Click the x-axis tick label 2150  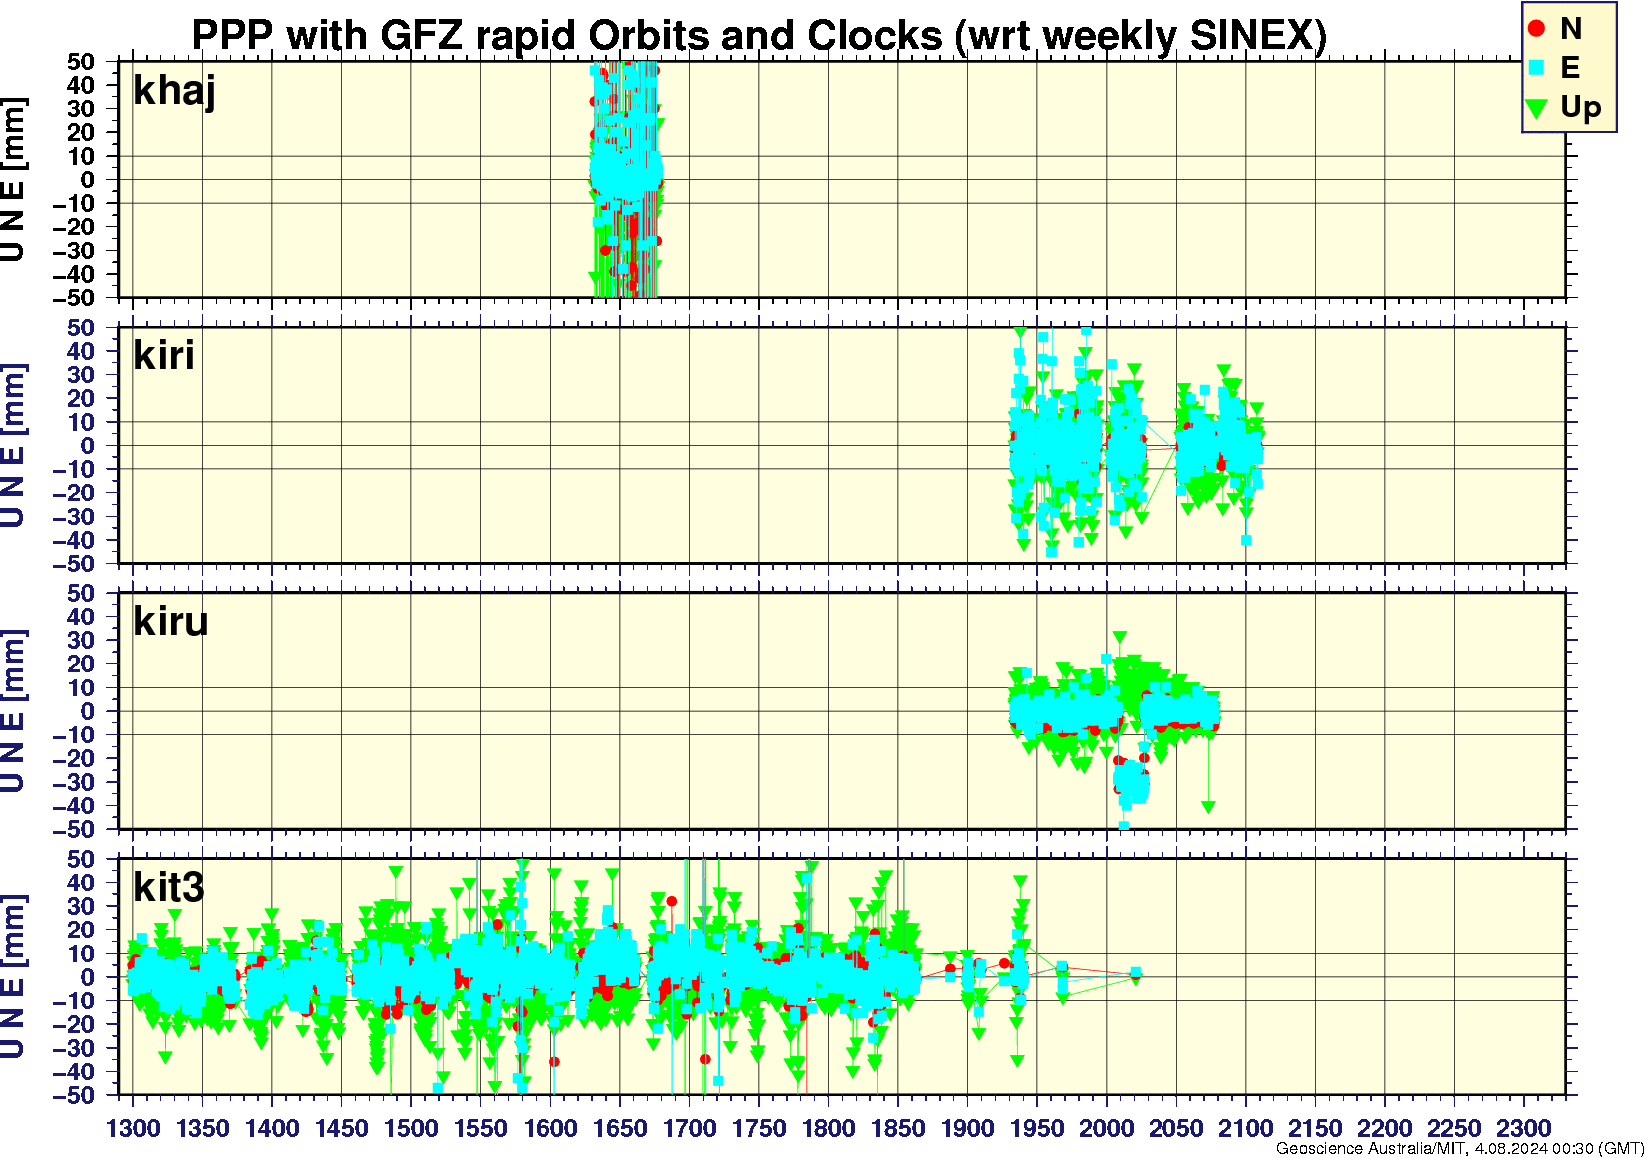pos(1315,1128)
